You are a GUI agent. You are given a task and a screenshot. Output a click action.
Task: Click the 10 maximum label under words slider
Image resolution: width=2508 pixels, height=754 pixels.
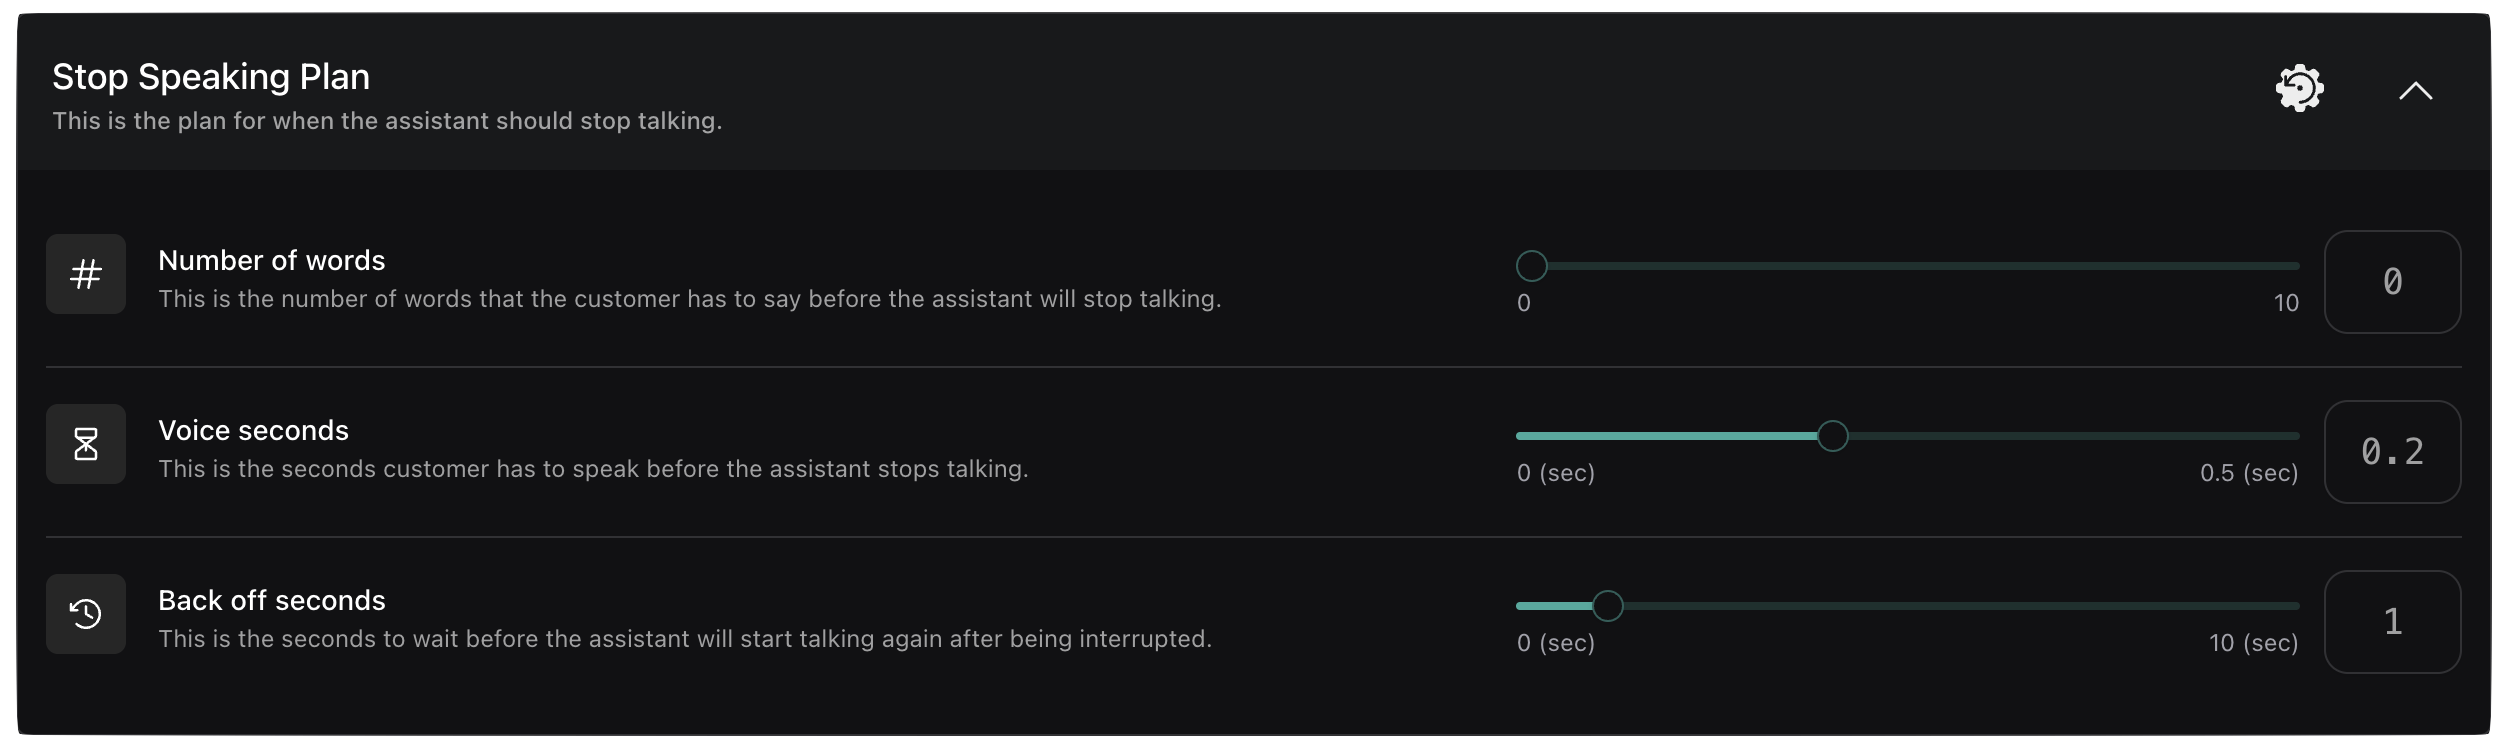[x=2285, y=303]
